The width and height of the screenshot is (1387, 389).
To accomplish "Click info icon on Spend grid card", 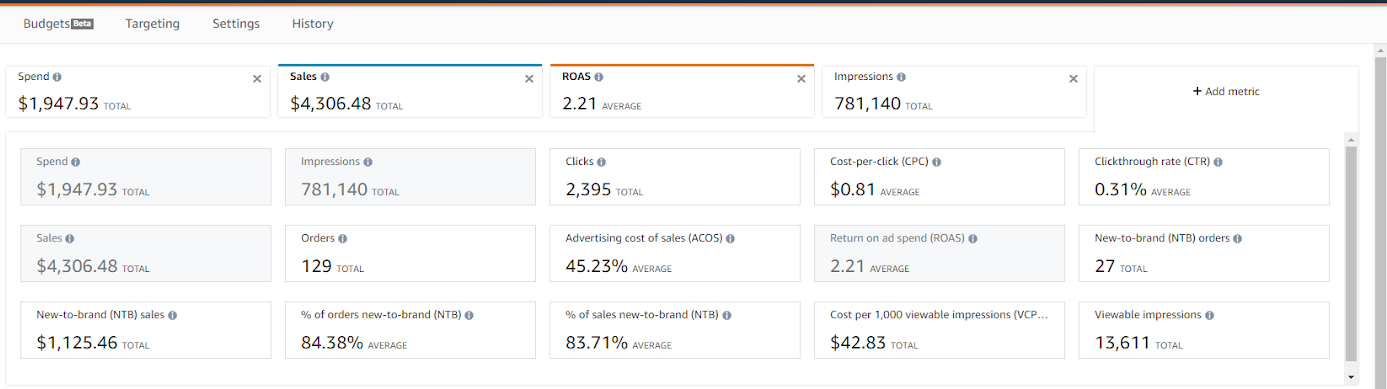I will [x=76, y=162].
